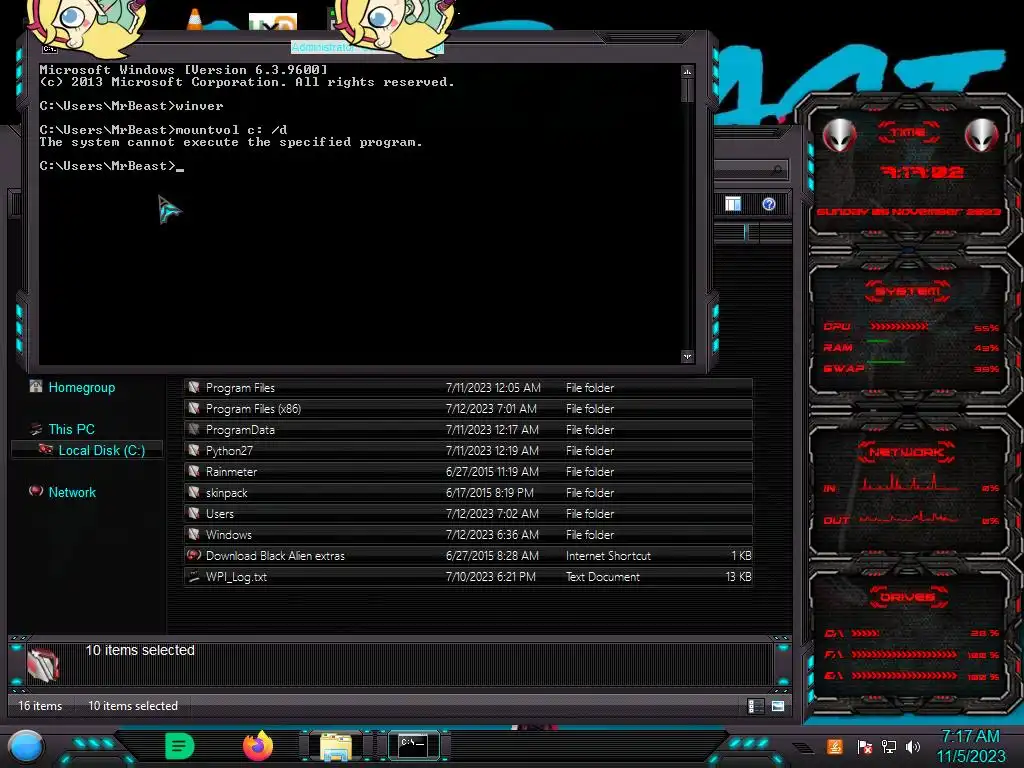The image size is (1024, 768).
Task: Select the Rainmeter folder
Action: point(468,472)
